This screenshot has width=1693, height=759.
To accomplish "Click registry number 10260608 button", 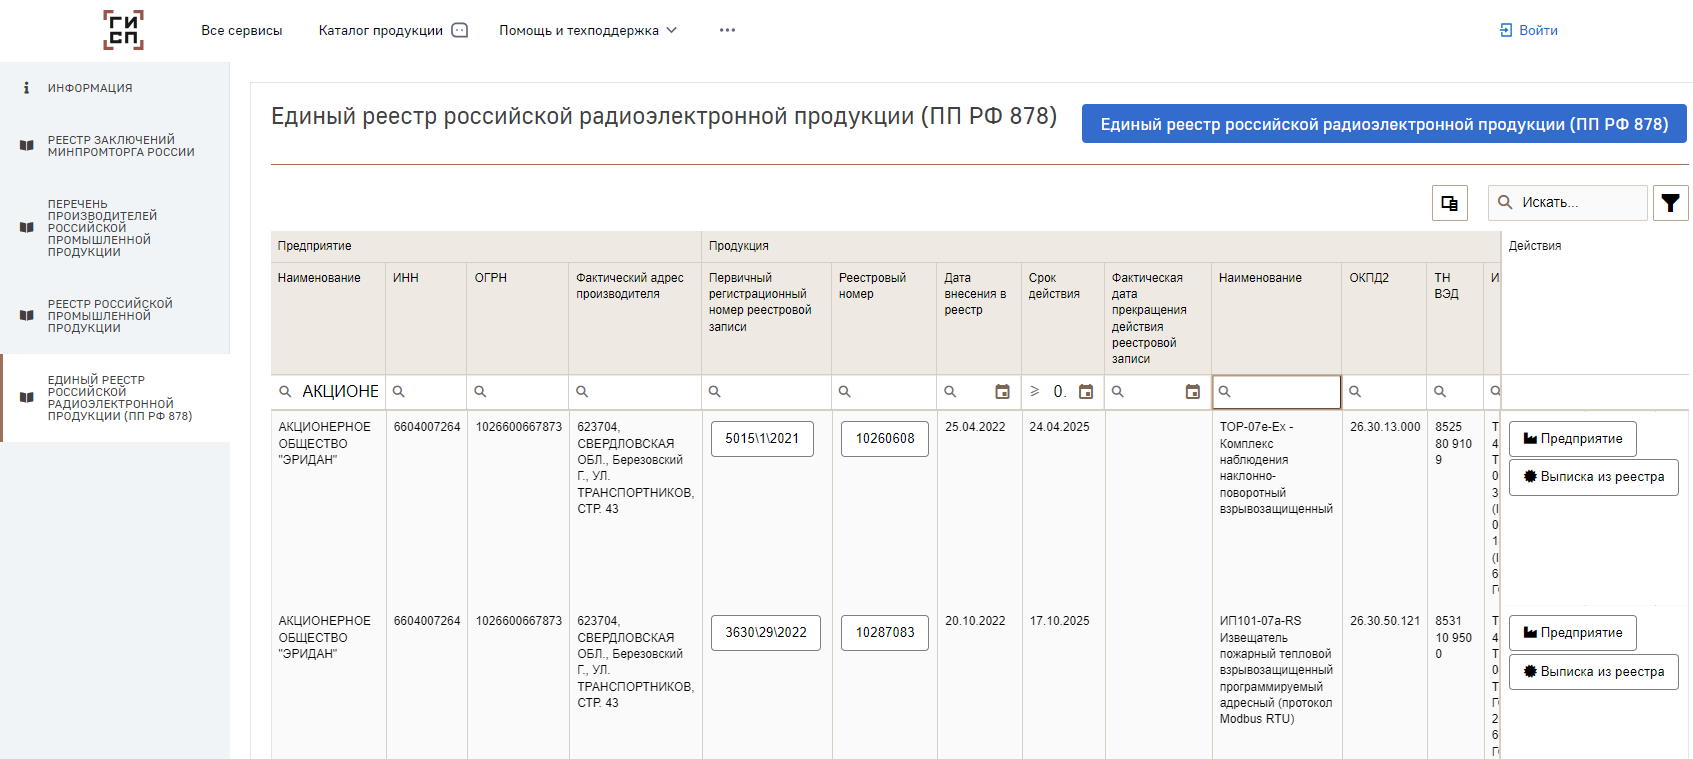I will tap(885, 438).
